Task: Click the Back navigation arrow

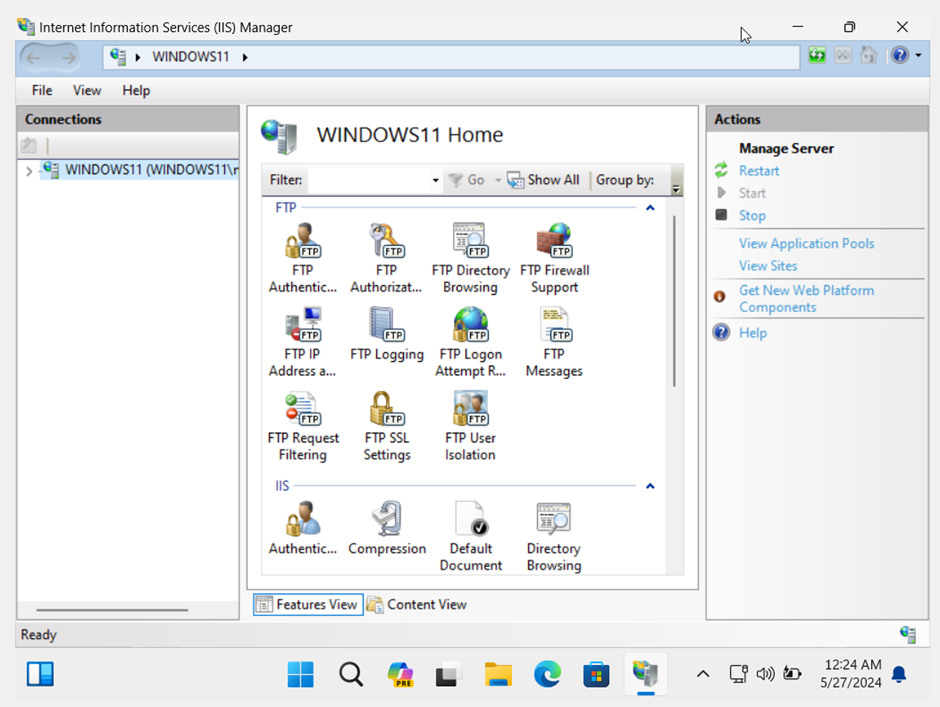Action: coord(34,58)
